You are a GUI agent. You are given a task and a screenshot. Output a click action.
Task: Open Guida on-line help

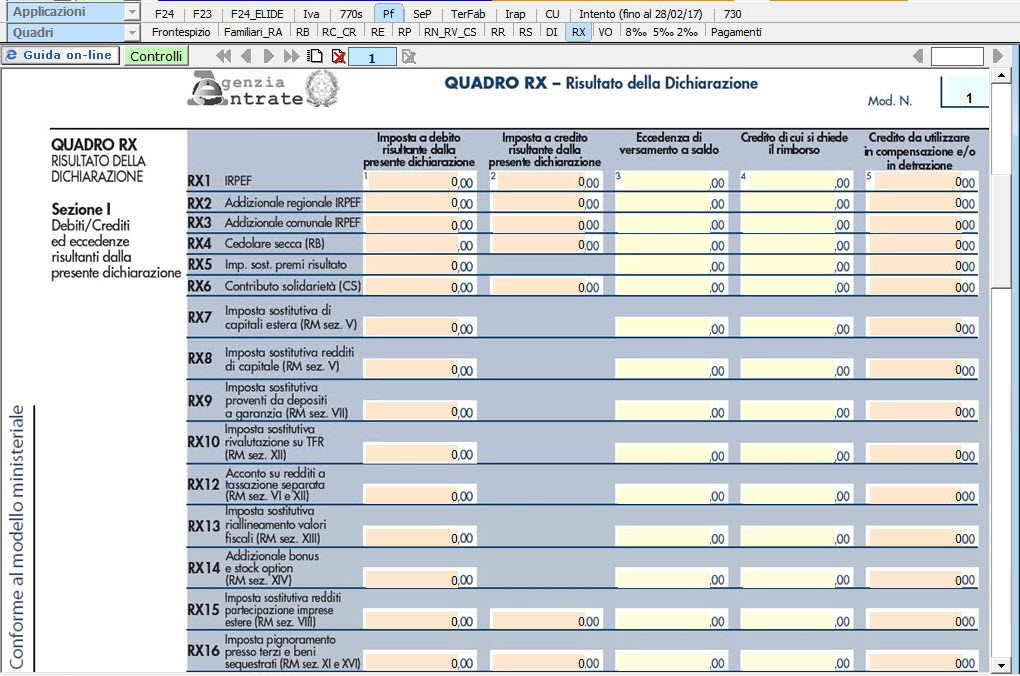(x=61, y=55)
